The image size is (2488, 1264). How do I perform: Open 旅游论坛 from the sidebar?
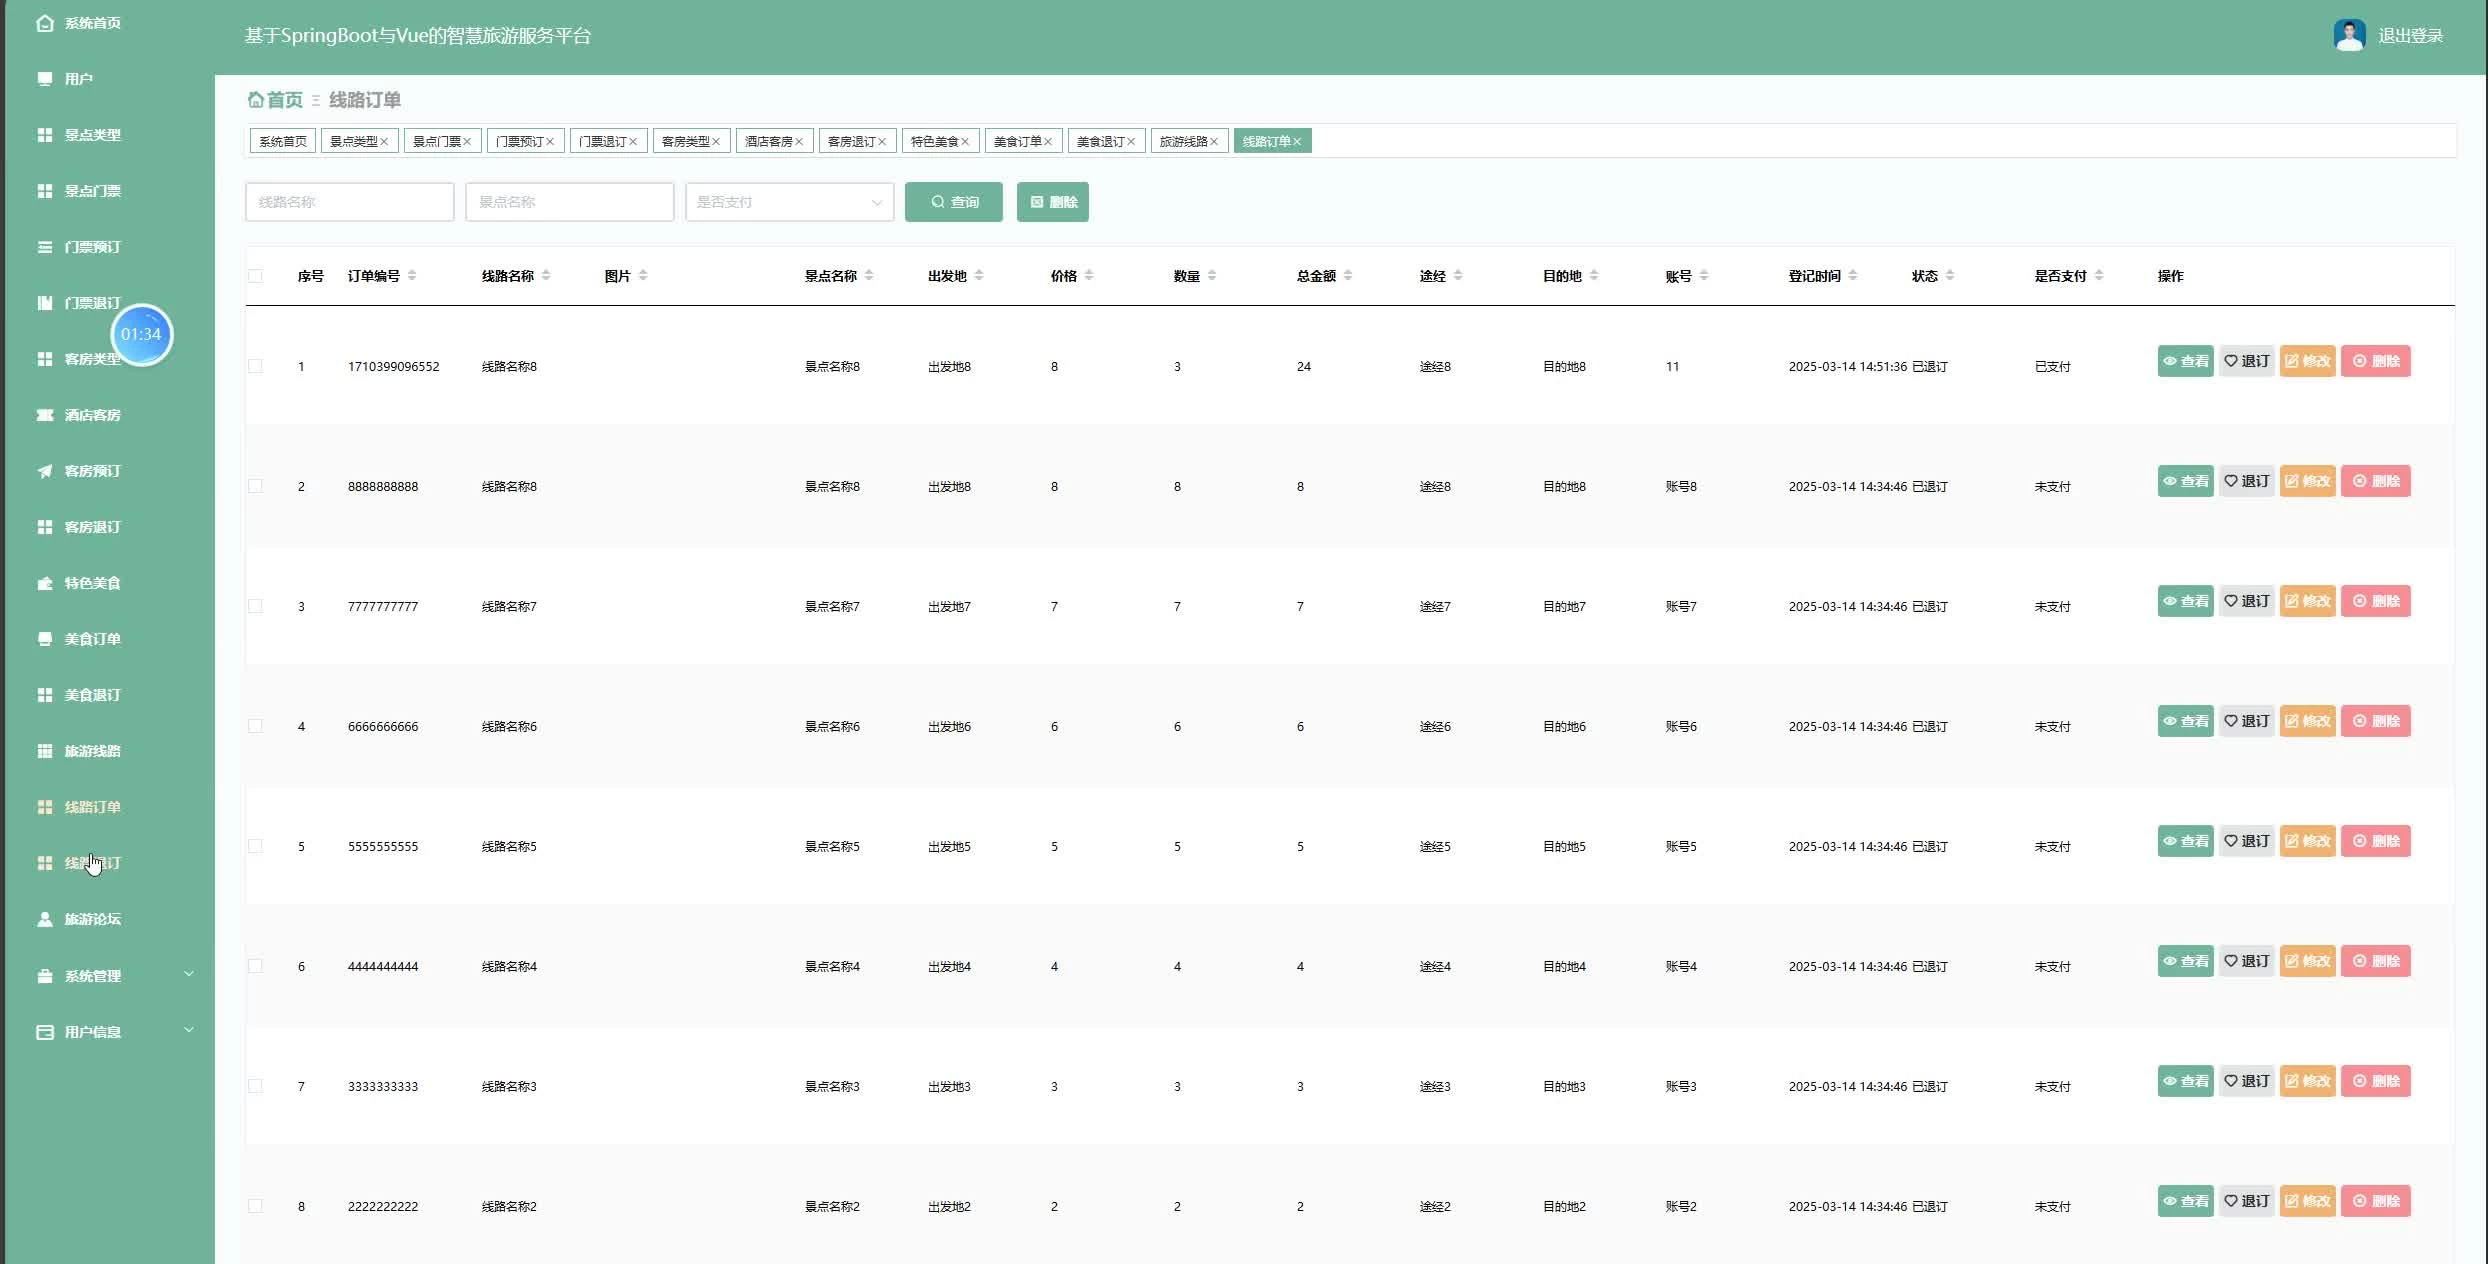click(92, 919)
